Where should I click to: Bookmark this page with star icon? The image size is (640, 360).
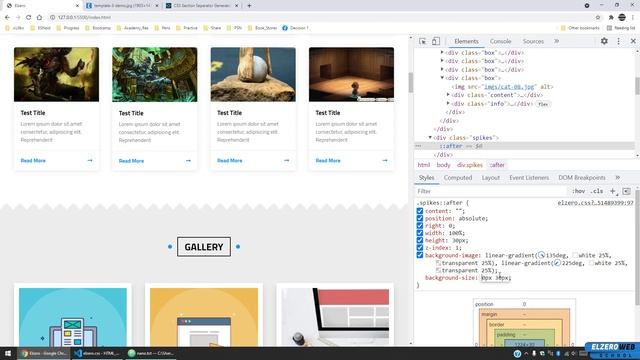(x=598, y=18)
